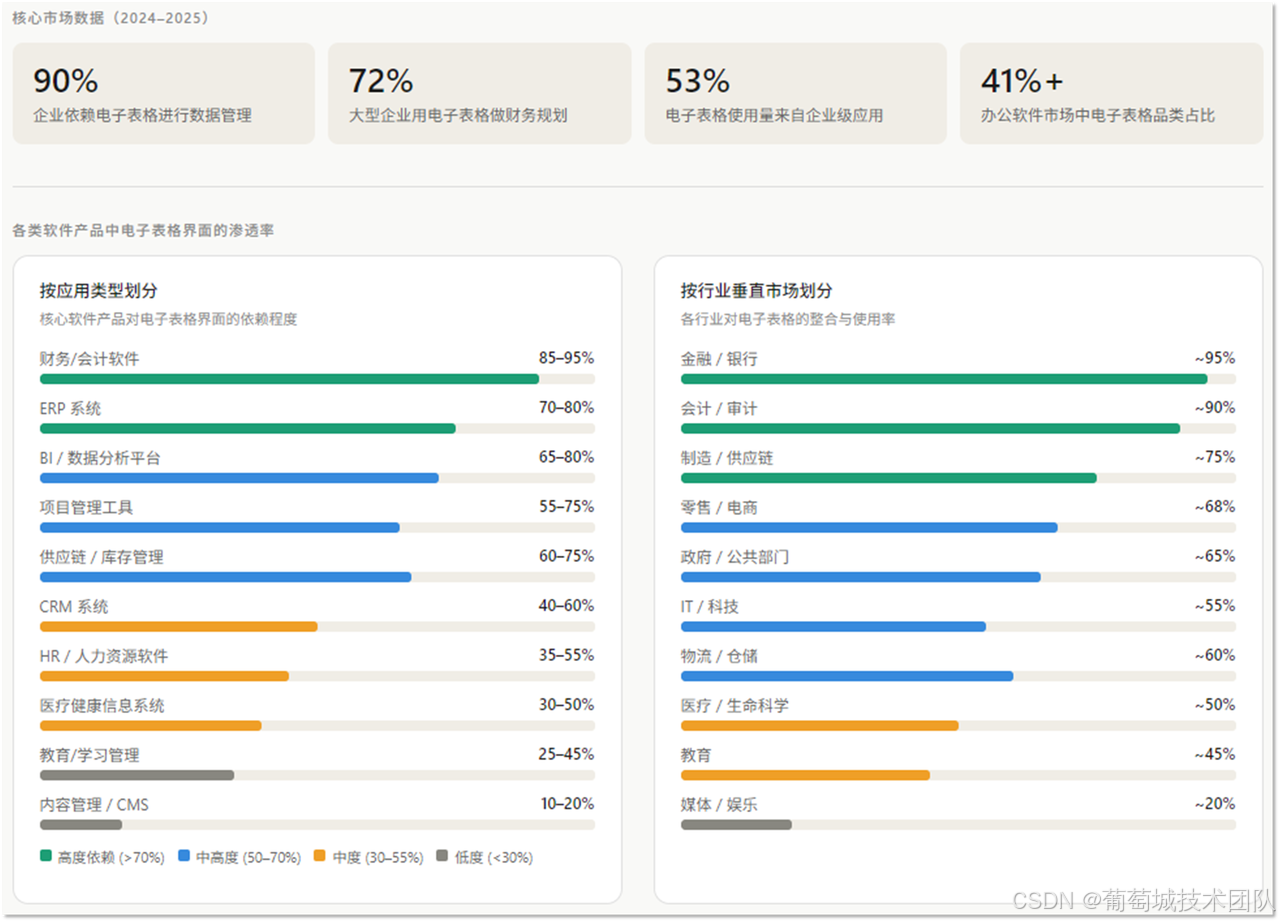Click the 零售 / 电商 row label
1280x922 pixels.
coord(719,507)
